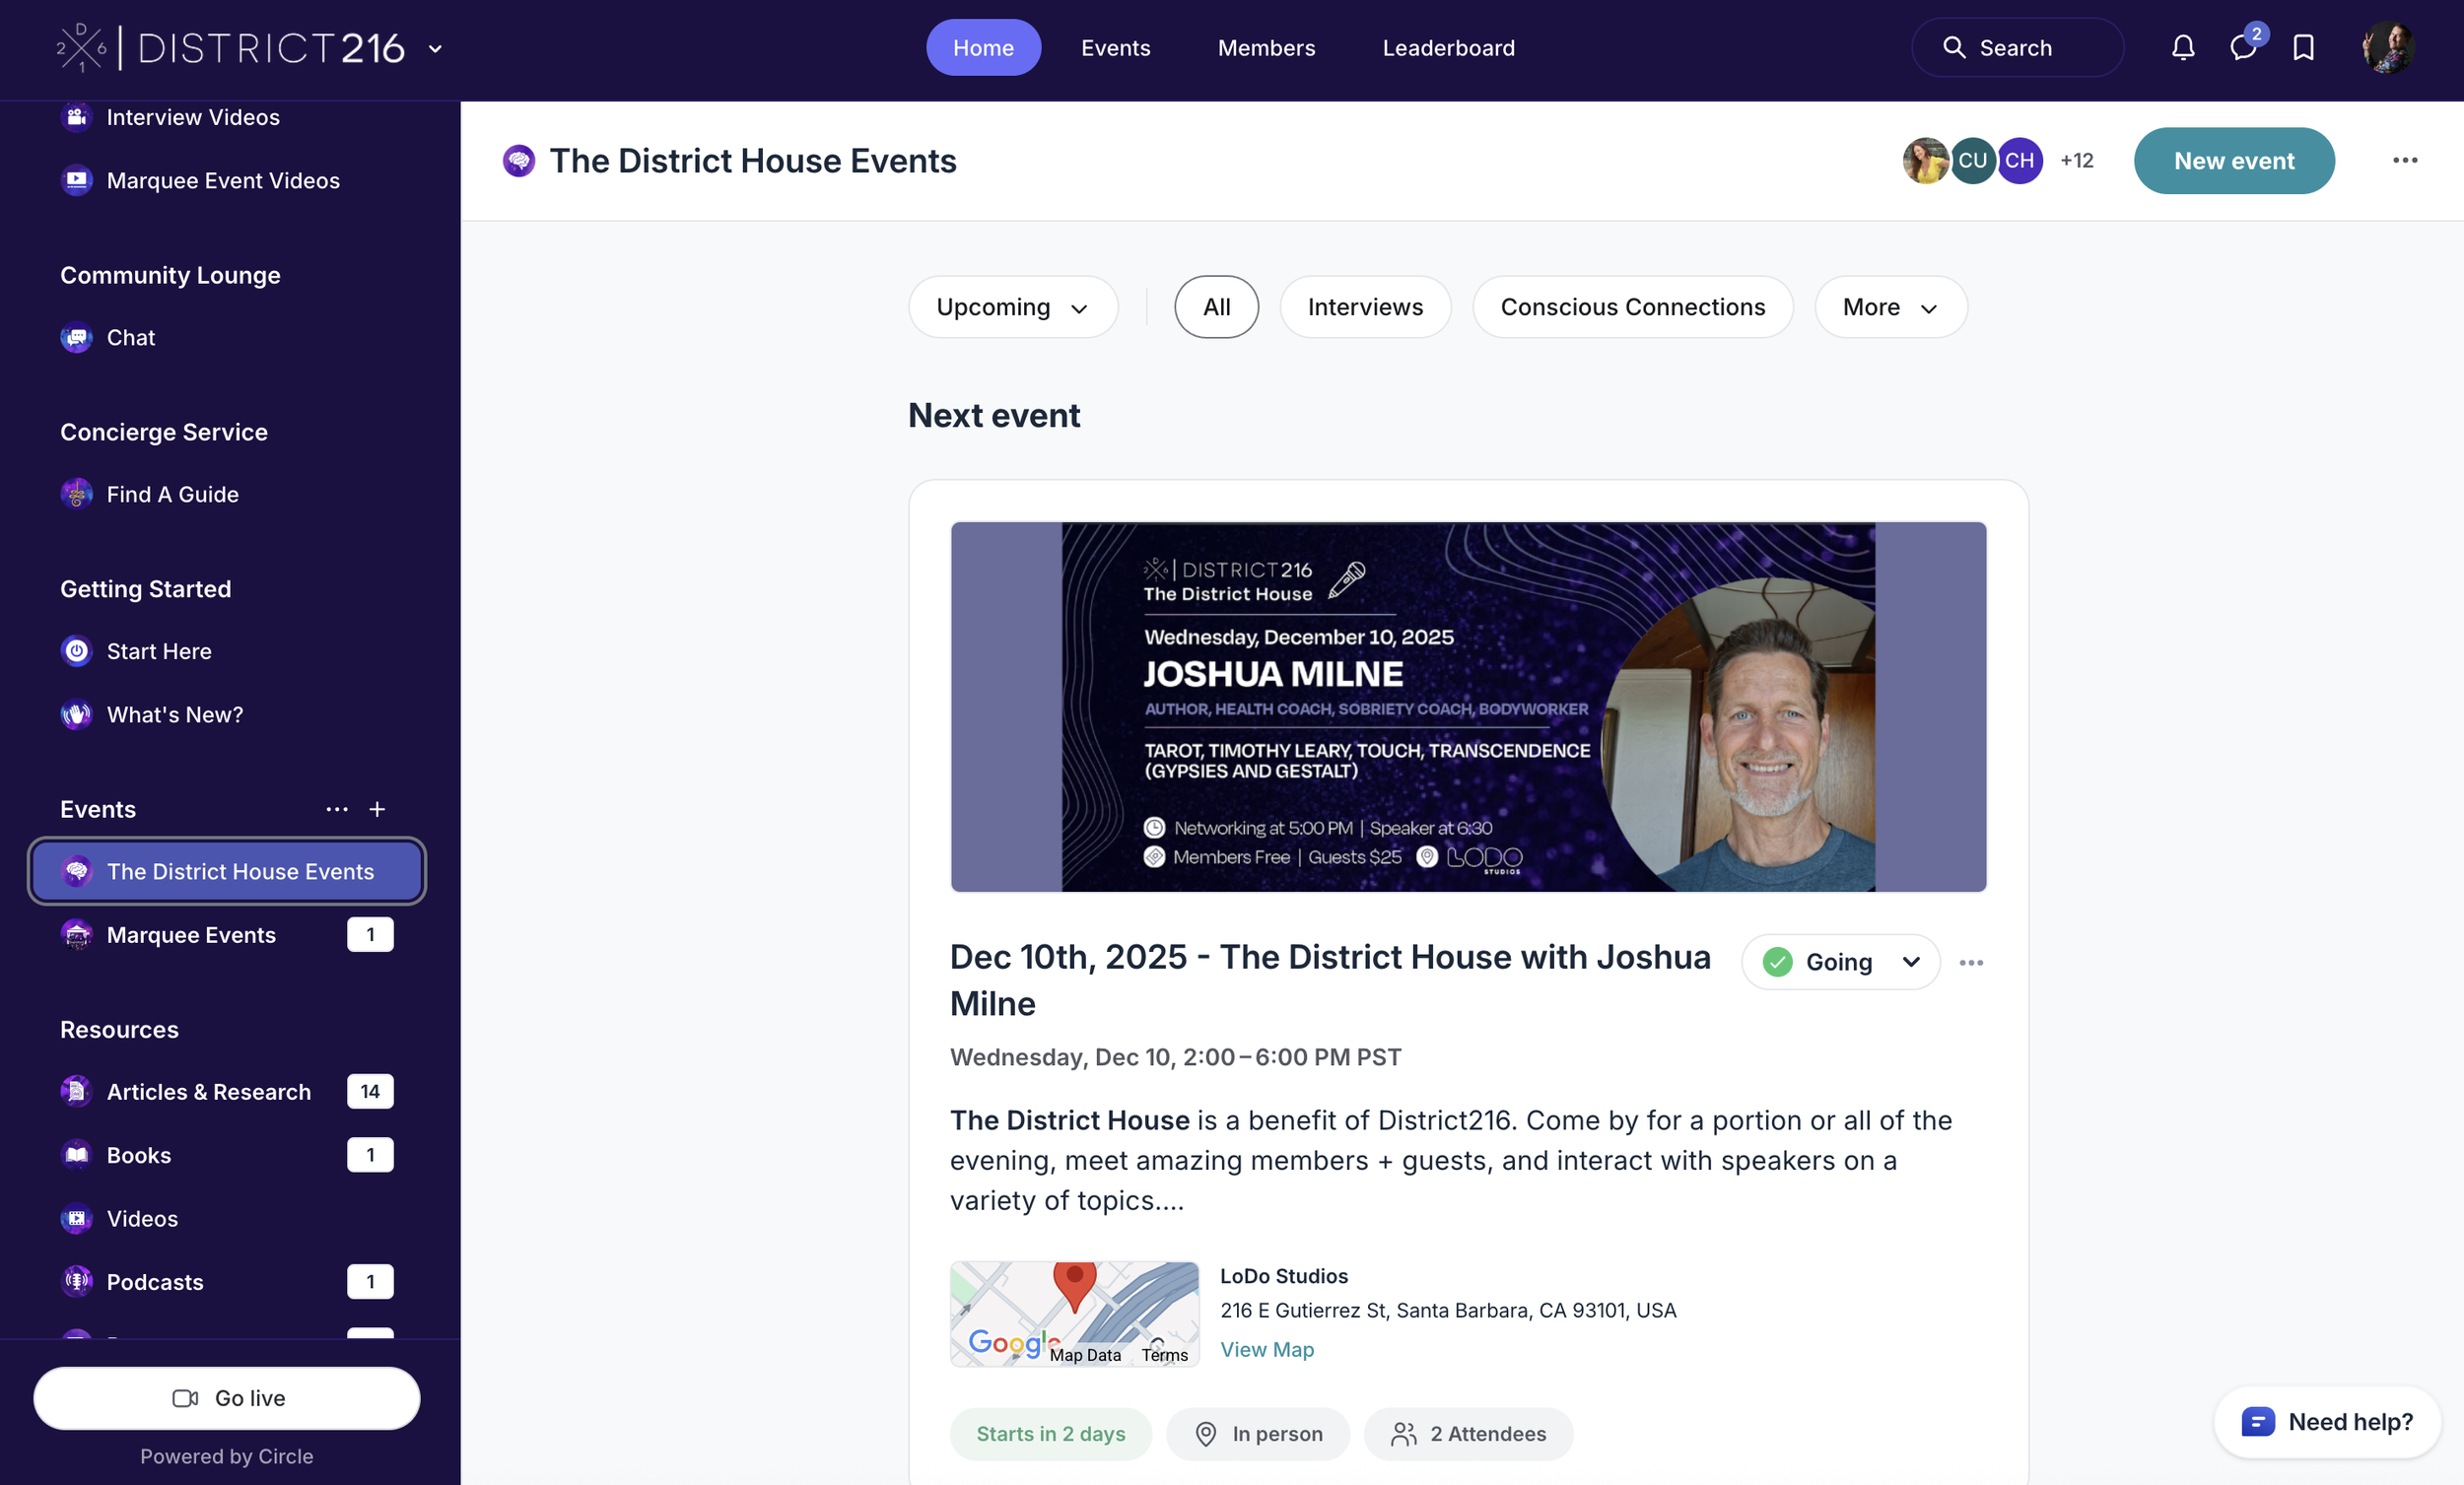Viewport: 2464px width, 1485px height.
Task: Open the event title Dec 10th, 2025 link
Action: click(1330, 980)
